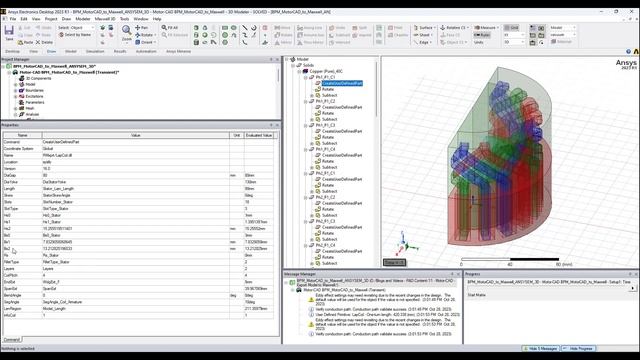This screenshot has width=640, height=360.
Task: Switch to the Automation ribbon tab
Action: click(x=146, y=51)
